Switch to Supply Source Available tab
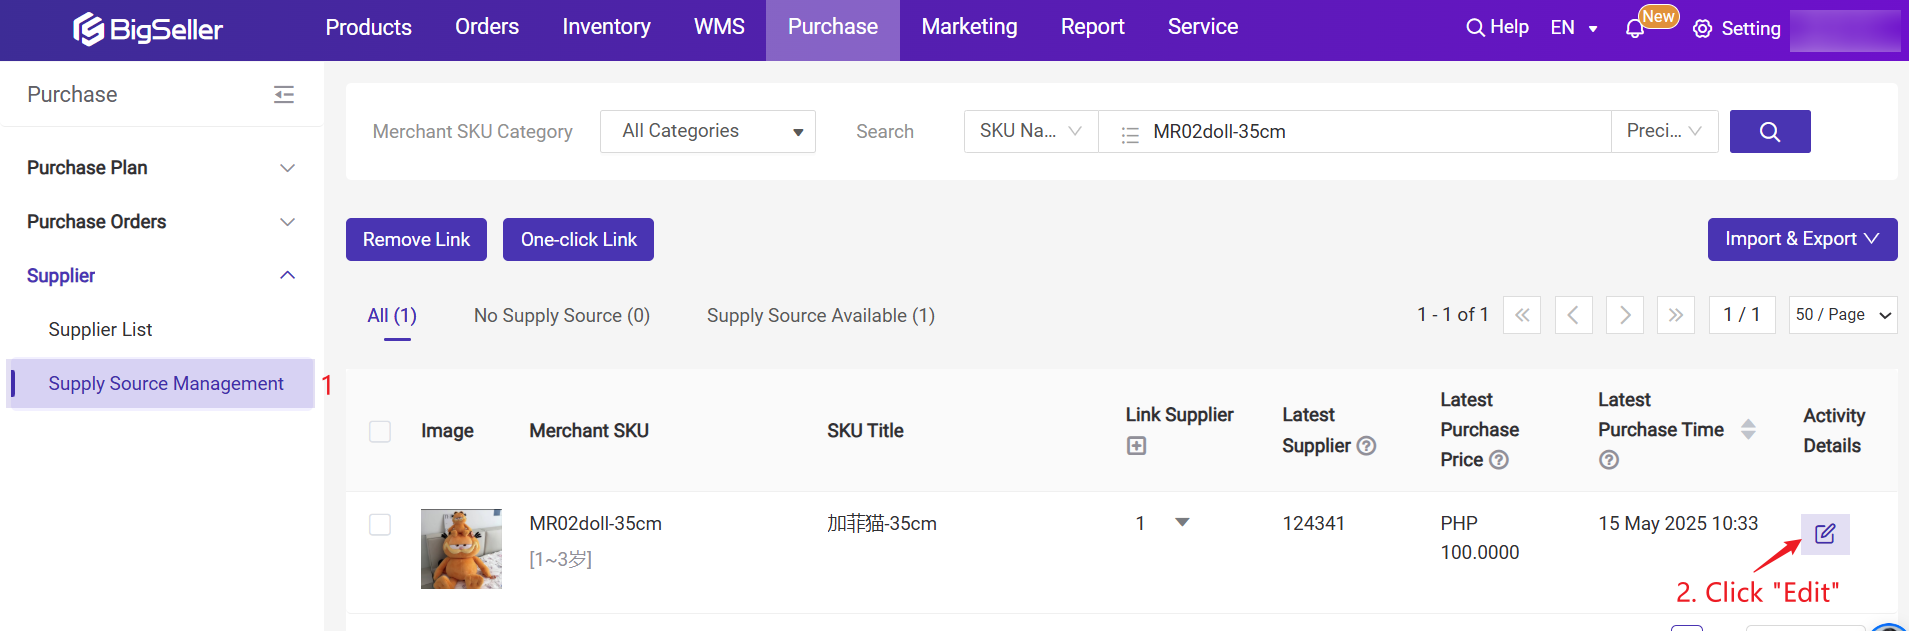The width and height of the screenshot is (1909, 631). pyautogui.click(x=820, y=316)
